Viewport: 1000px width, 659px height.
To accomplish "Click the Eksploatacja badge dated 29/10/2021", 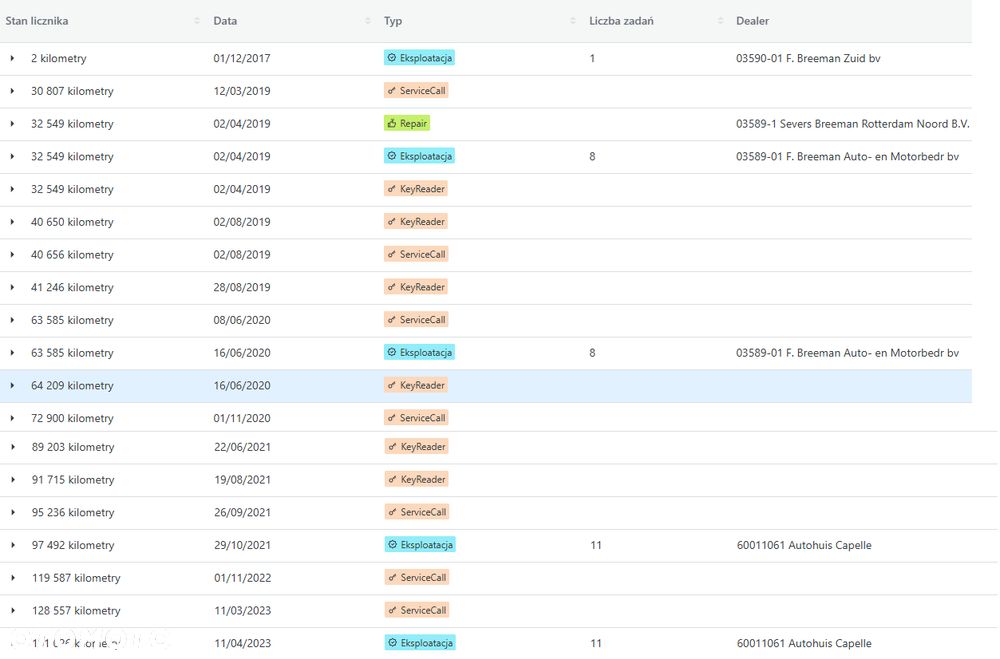I will click(x=420, y=545).
